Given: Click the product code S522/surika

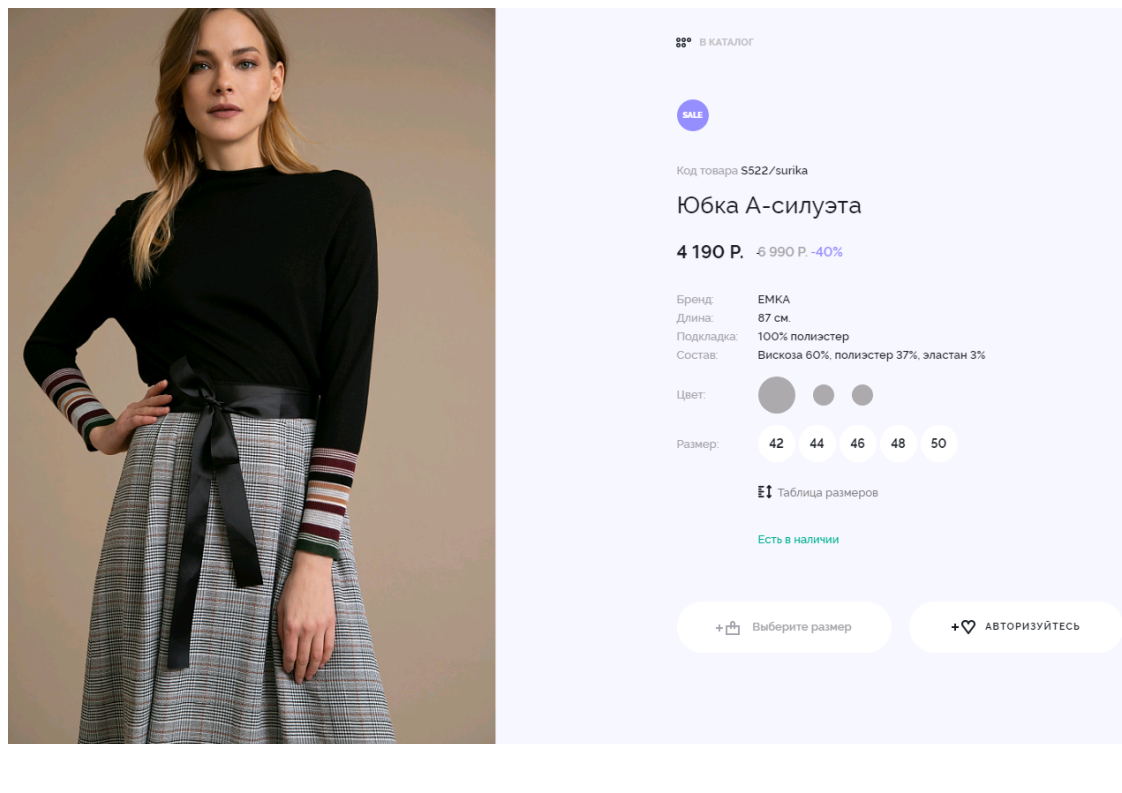Looking at the screenshot, I should [774, 170].
